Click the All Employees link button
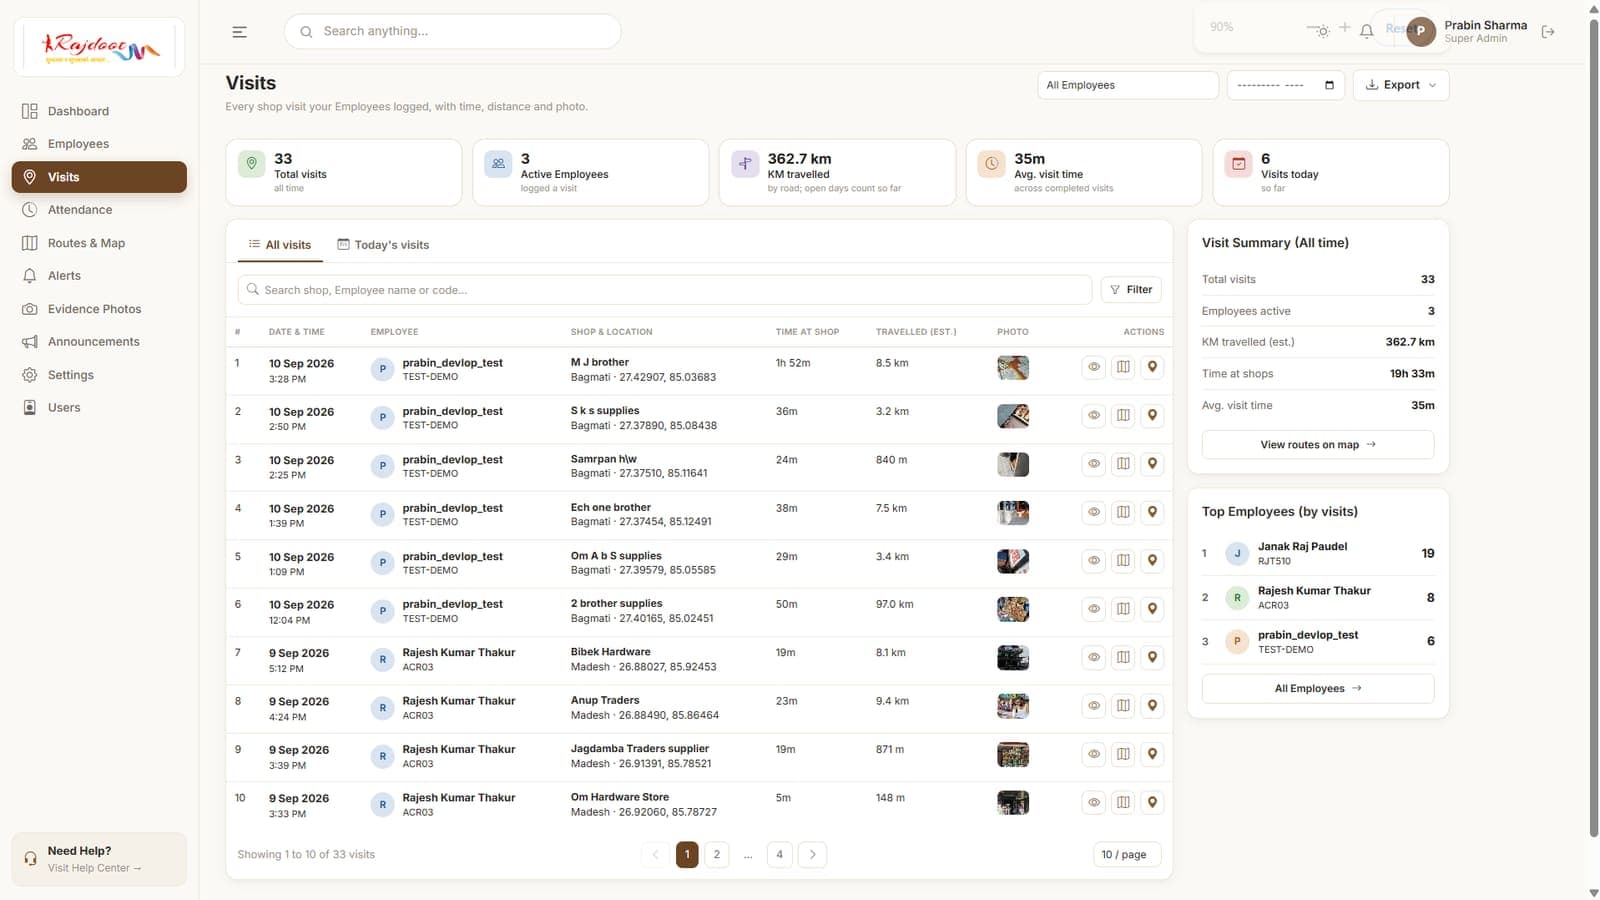The height and width of the screenshot is (900, 1600). click(1318, 689)
